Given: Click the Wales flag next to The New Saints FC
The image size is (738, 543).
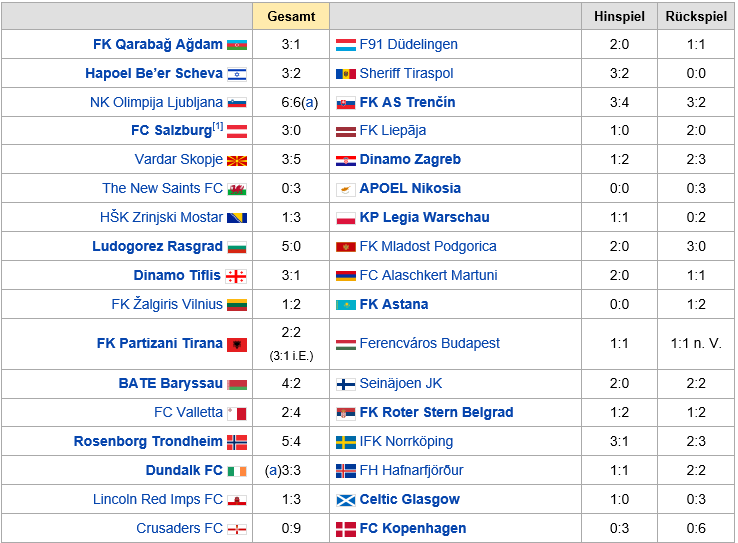Looking at the screenshot, I should (237, 189).
